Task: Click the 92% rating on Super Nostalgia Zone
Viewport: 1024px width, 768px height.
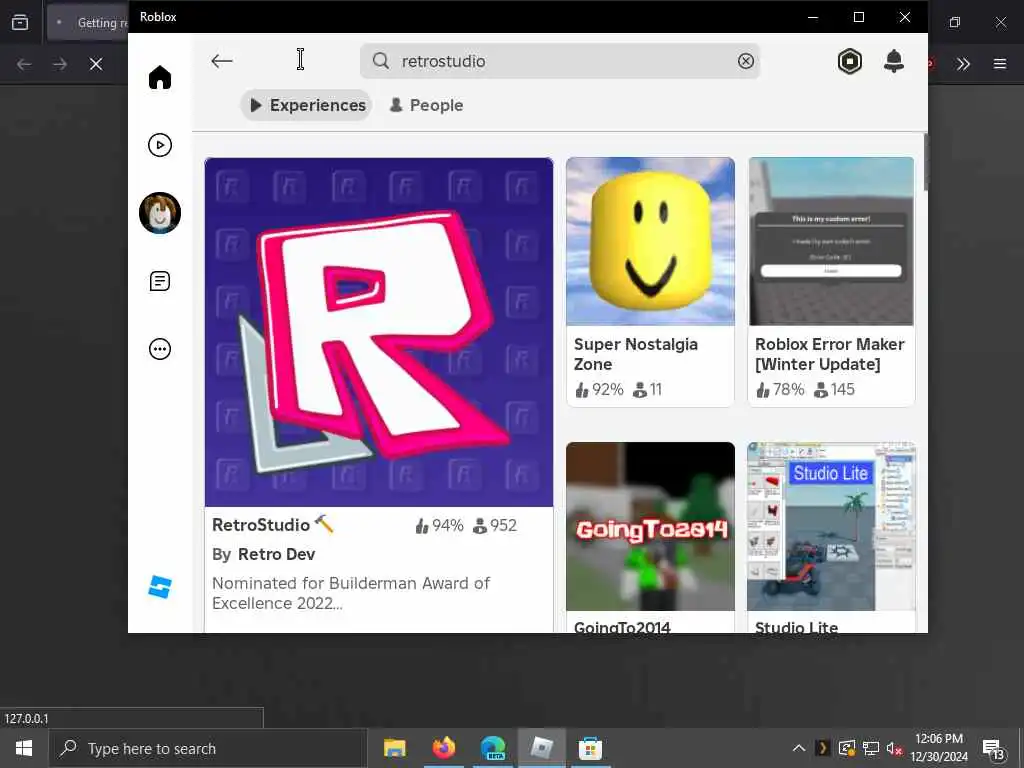Action: click(x=600, y=390)
